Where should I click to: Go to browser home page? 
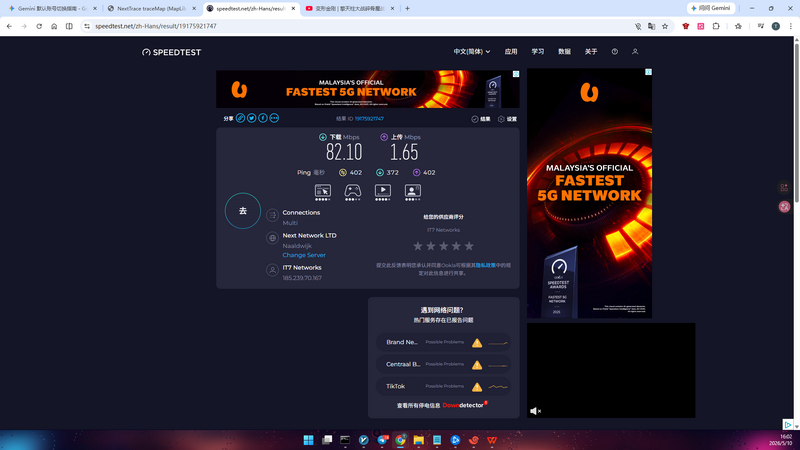(x=54, y=26)
